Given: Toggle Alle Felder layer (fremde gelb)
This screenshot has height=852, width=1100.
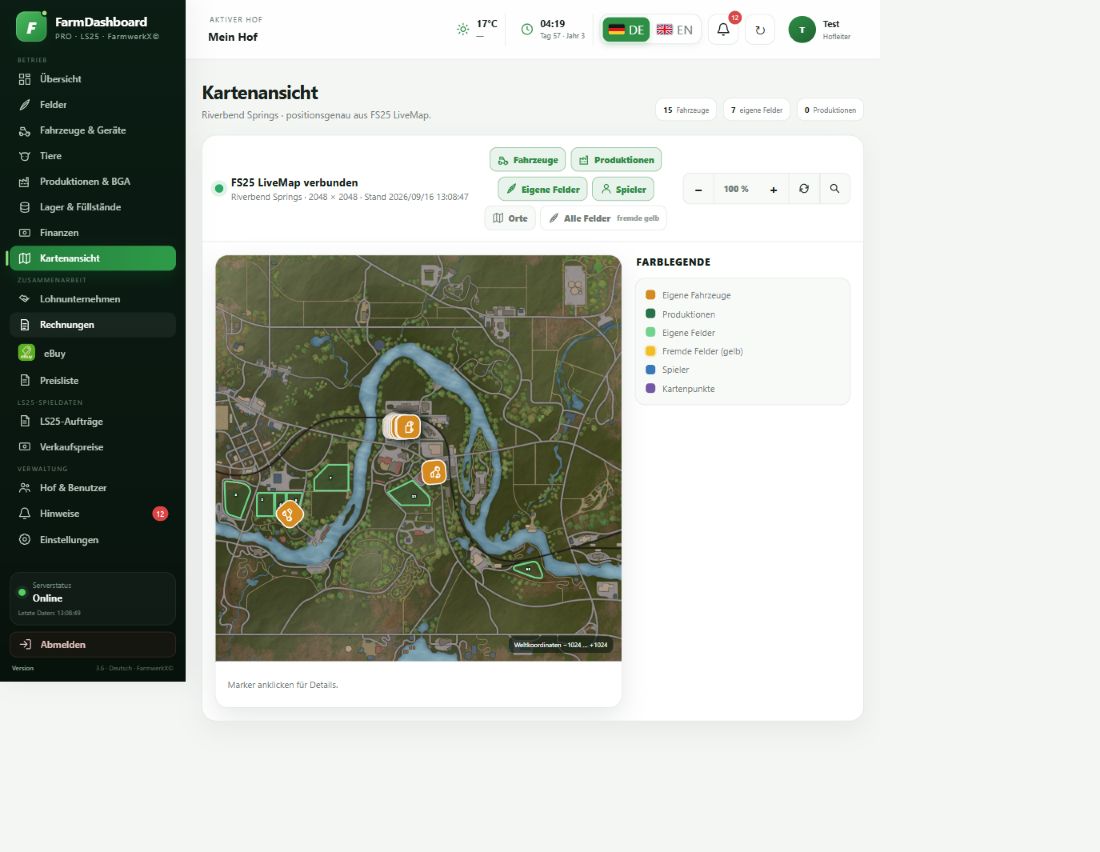Looking at the screenshot, I should tap(603, 218).
